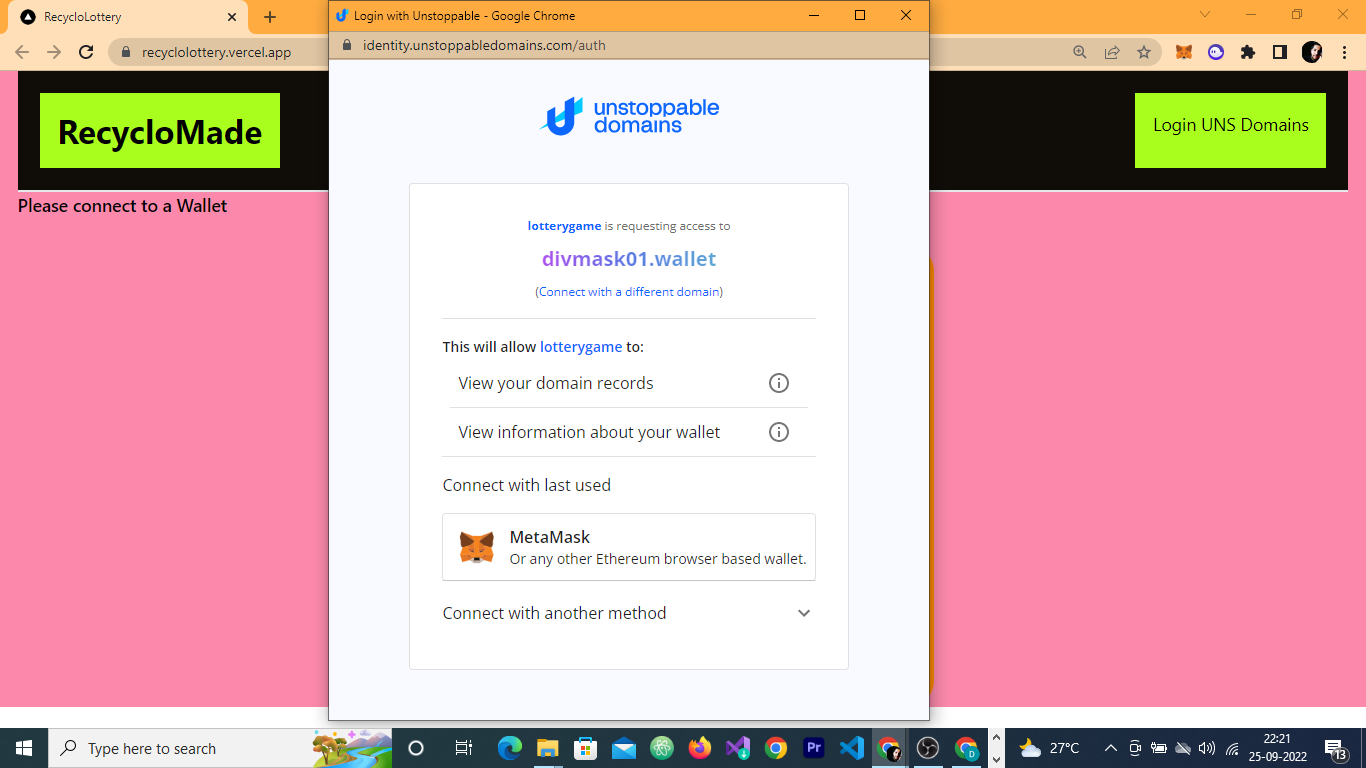Open VS Code from taskbar
The image size is (1366, 768).
pos(852,748)
